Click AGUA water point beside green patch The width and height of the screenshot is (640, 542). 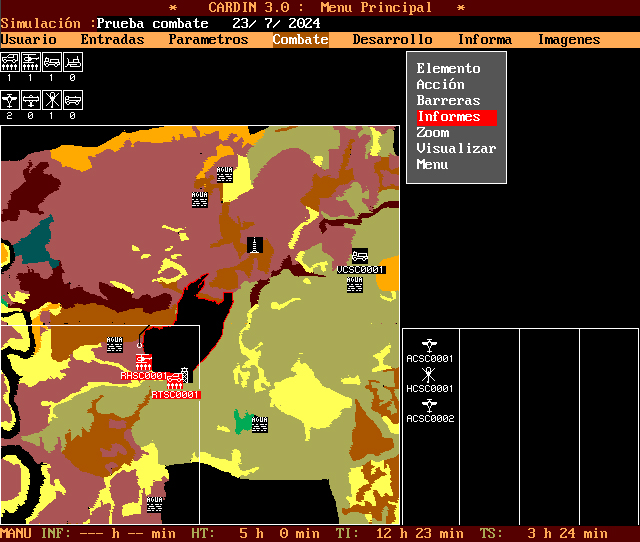click(x=260, y=424)
